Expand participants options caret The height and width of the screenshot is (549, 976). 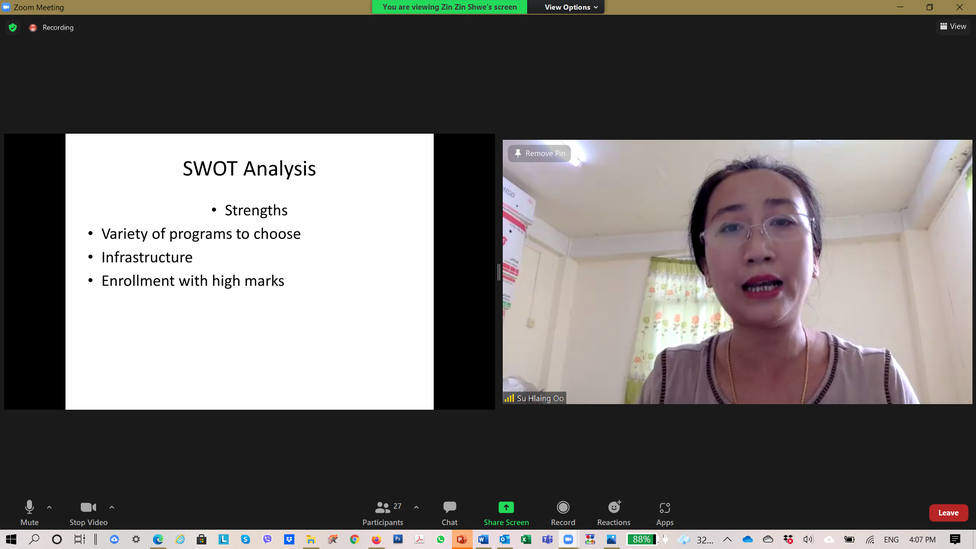(416, 507)
